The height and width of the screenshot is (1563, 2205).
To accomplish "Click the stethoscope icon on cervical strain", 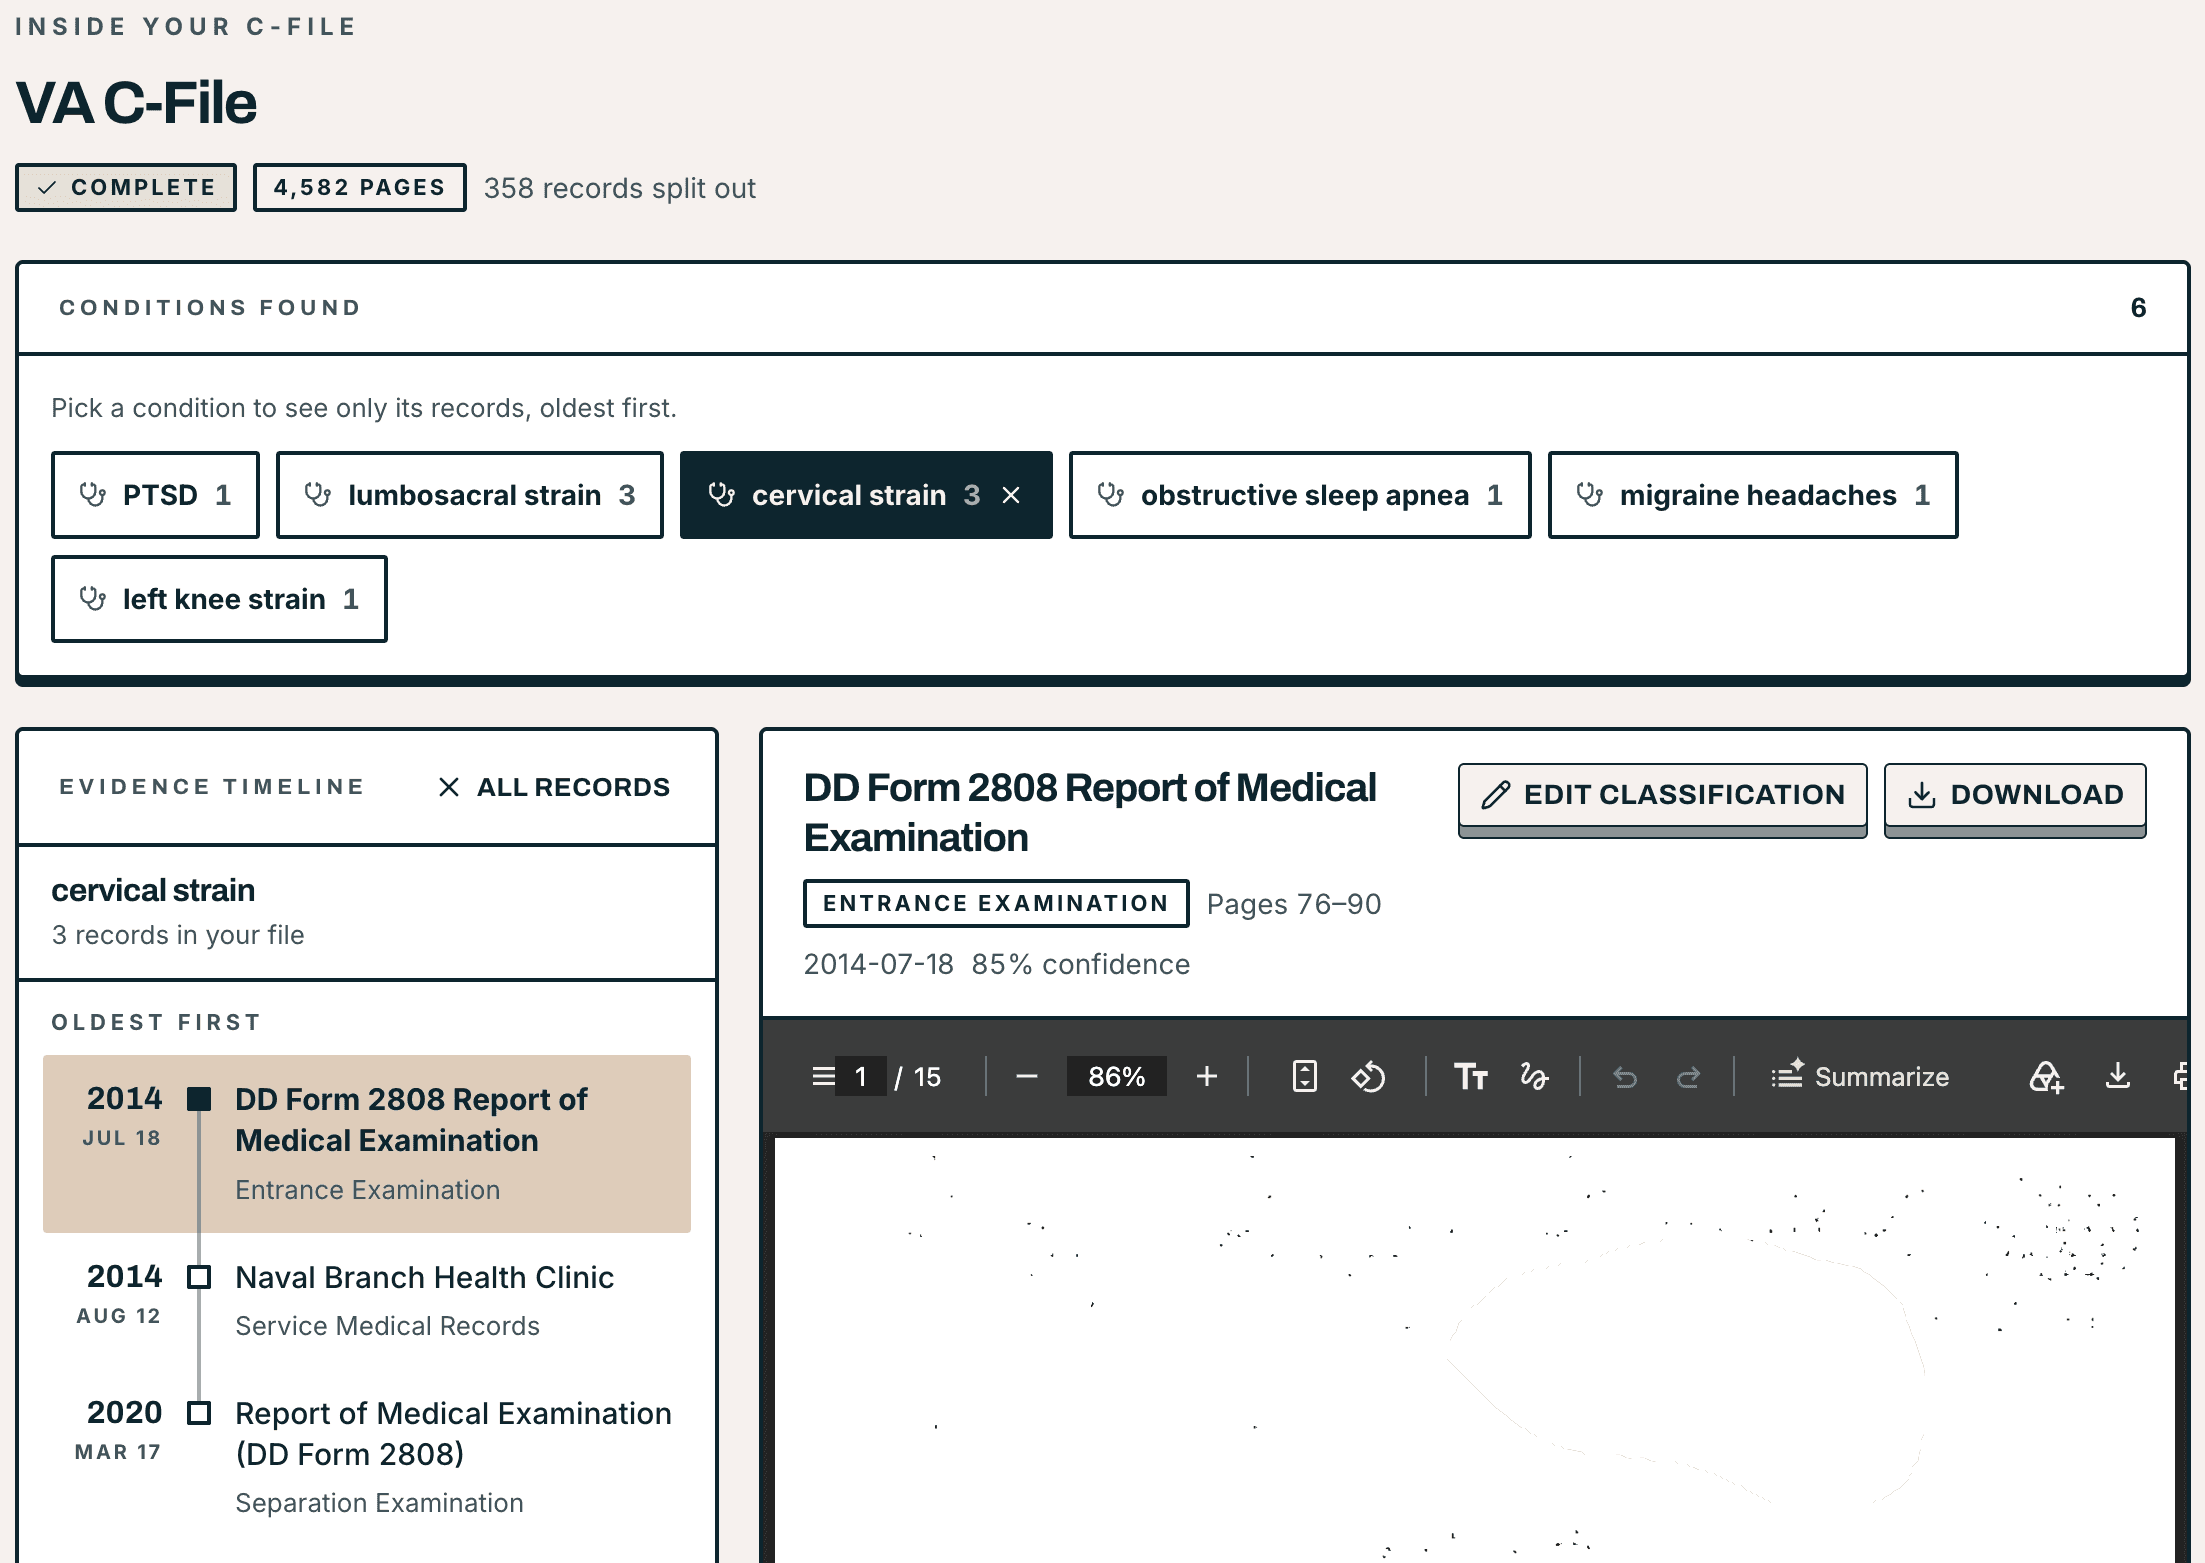I will 722,495.
